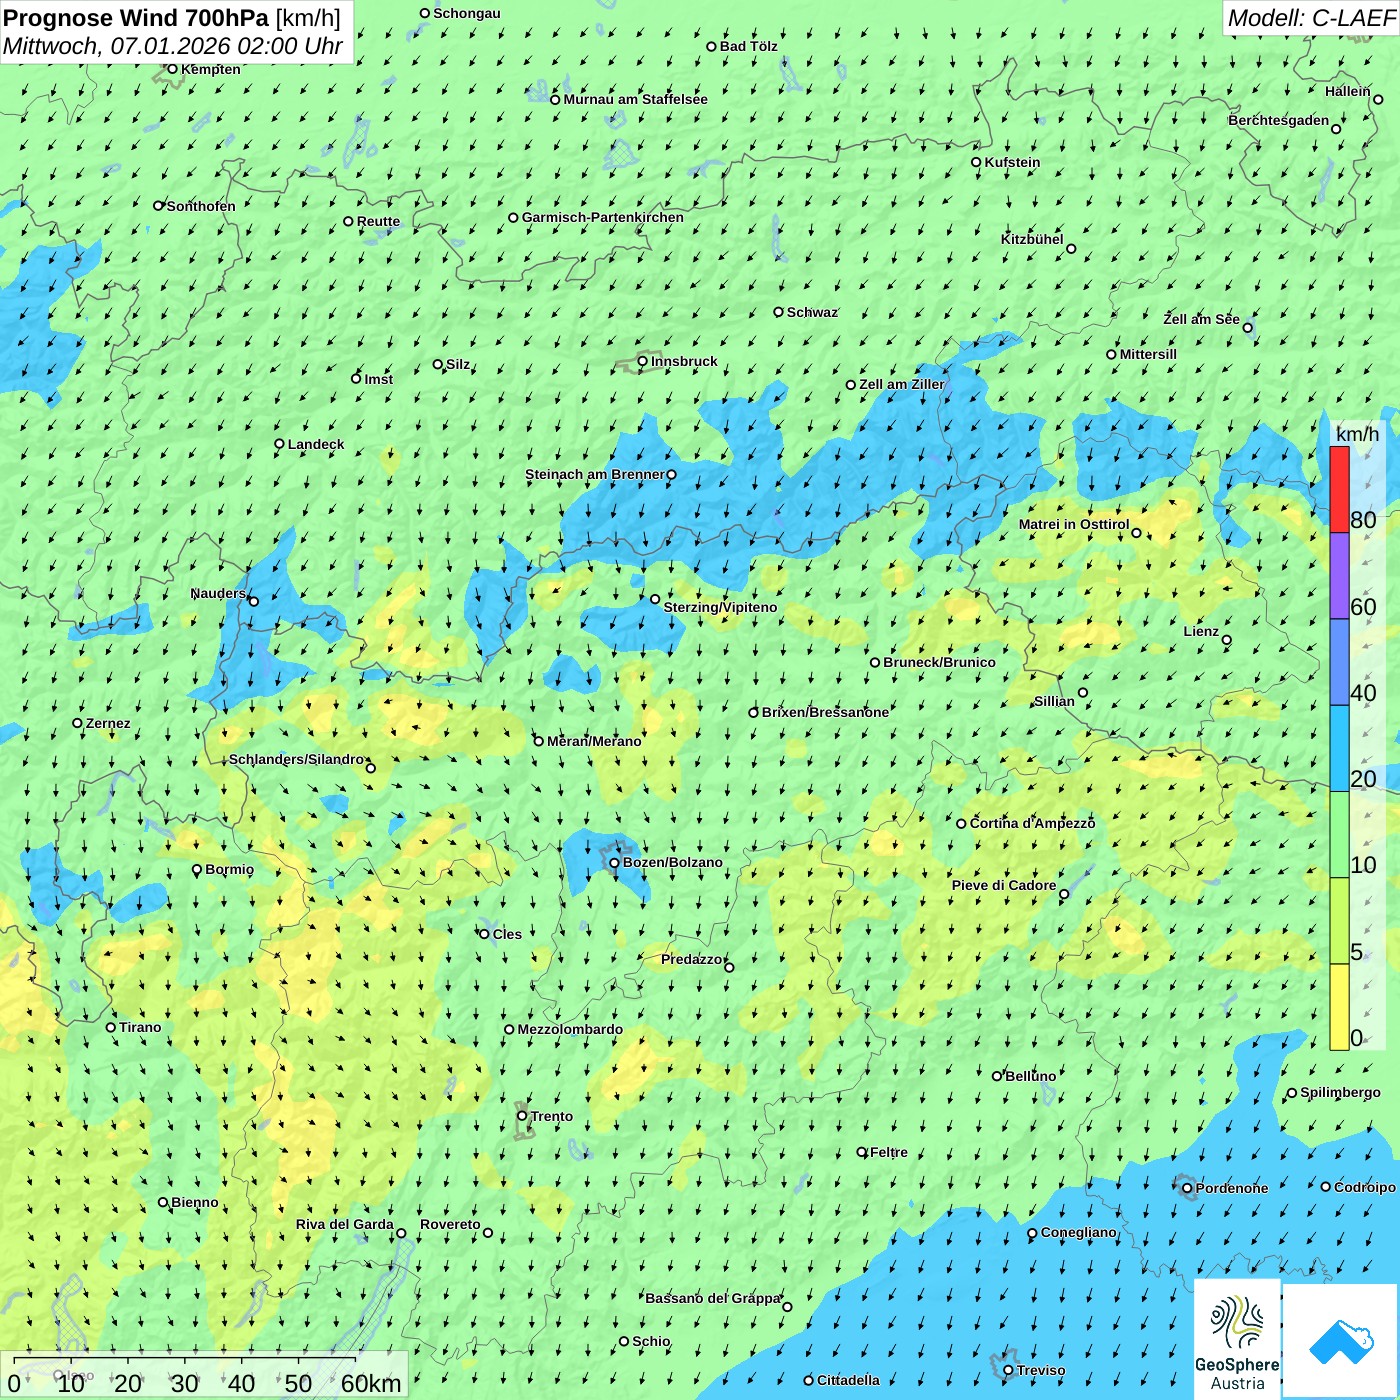1400x1400 pixels.
Task: Click the Matrei in Osttirol label
Action: [1074, 524]
